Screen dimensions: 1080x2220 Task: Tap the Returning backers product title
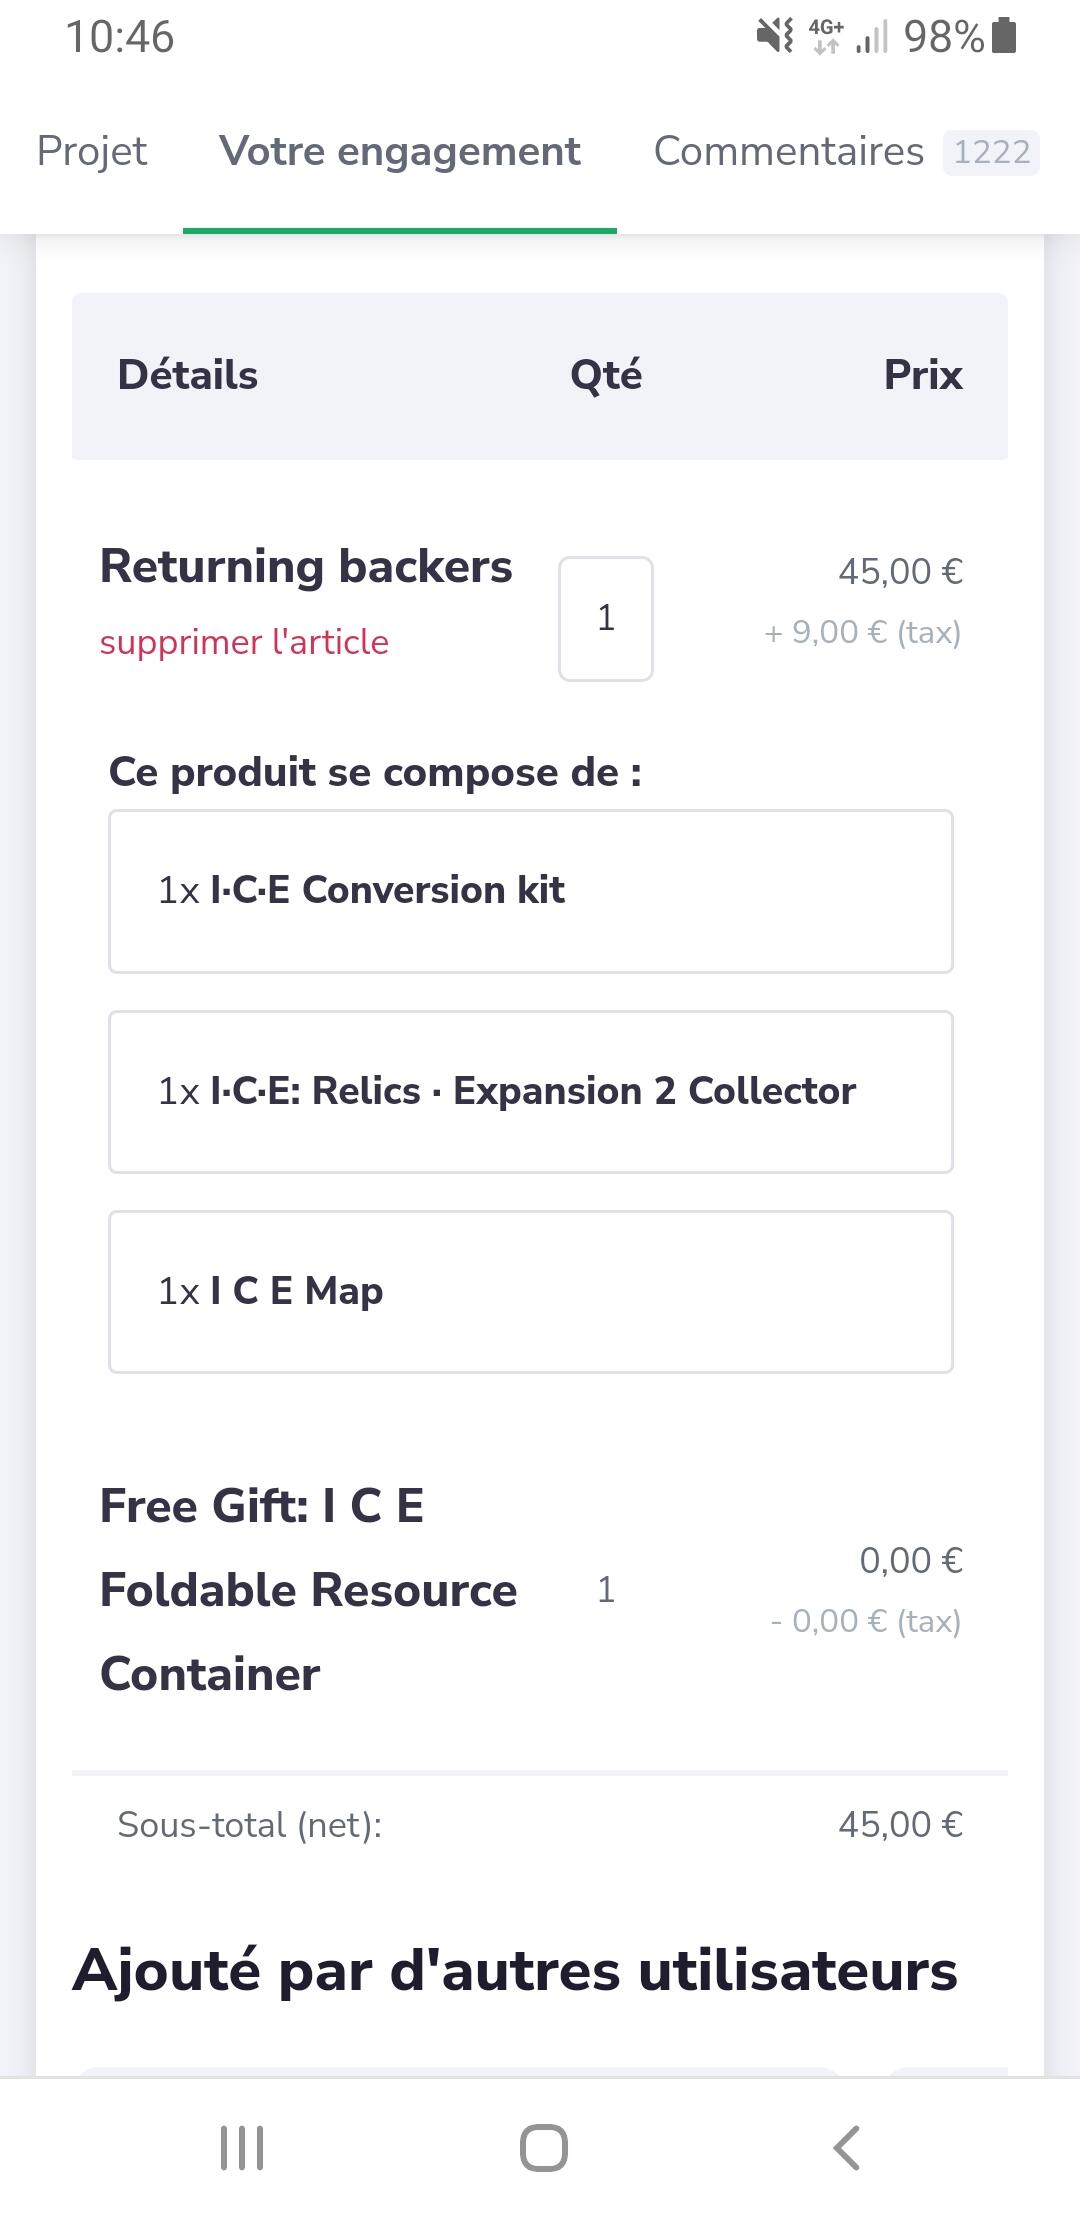306,567
